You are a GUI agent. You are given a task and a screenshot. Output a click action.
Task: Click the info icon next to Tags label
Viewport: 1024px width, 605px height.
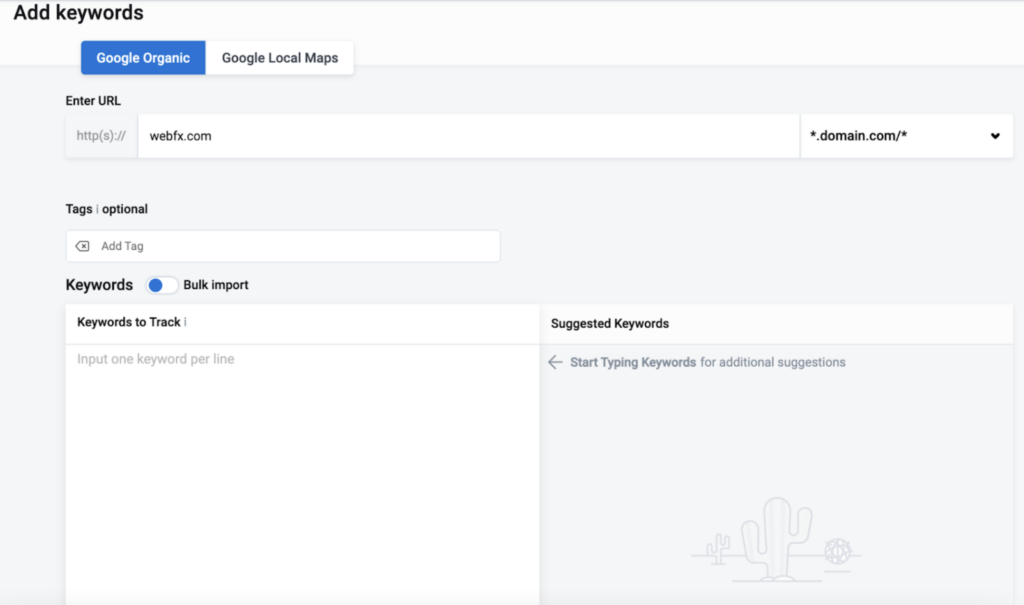96,209
